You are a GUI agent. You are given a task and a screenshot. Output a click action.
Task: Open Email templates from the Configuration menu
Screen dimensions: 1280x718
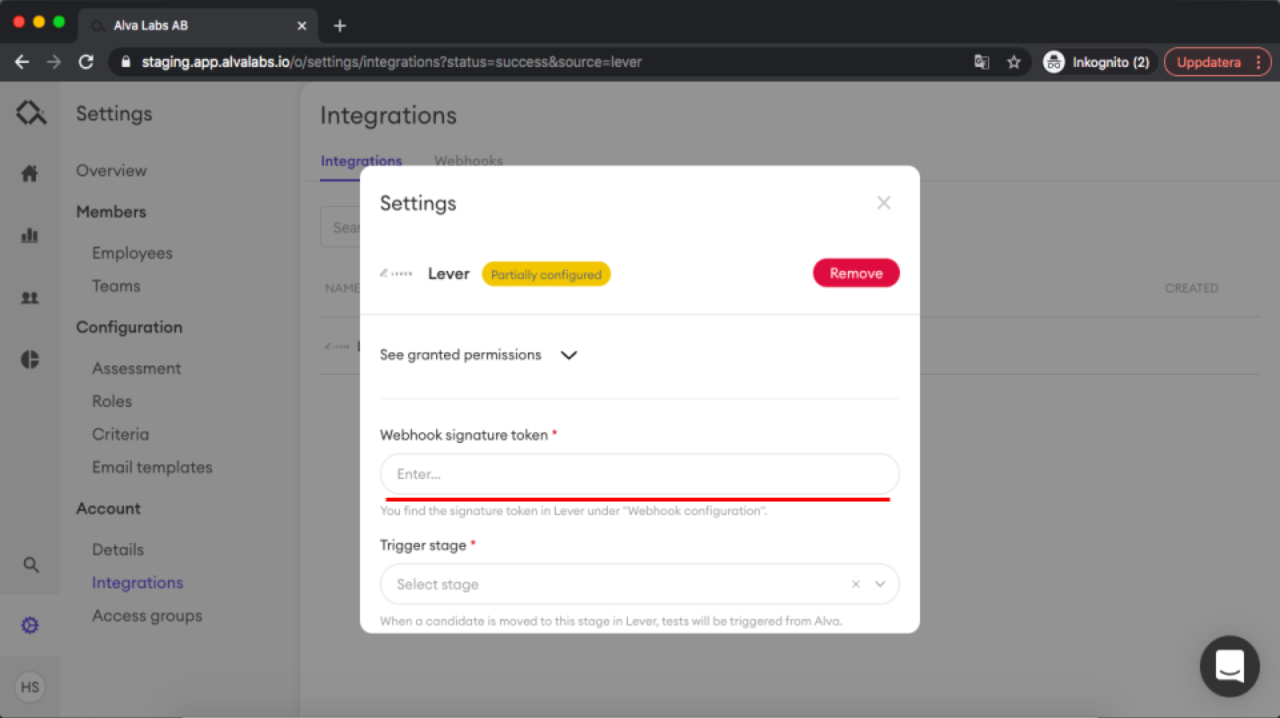[x=151, y=467]
